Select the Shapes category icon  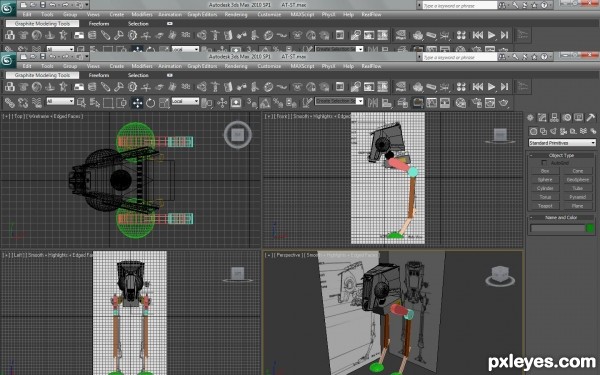click(x=543, y=131)
